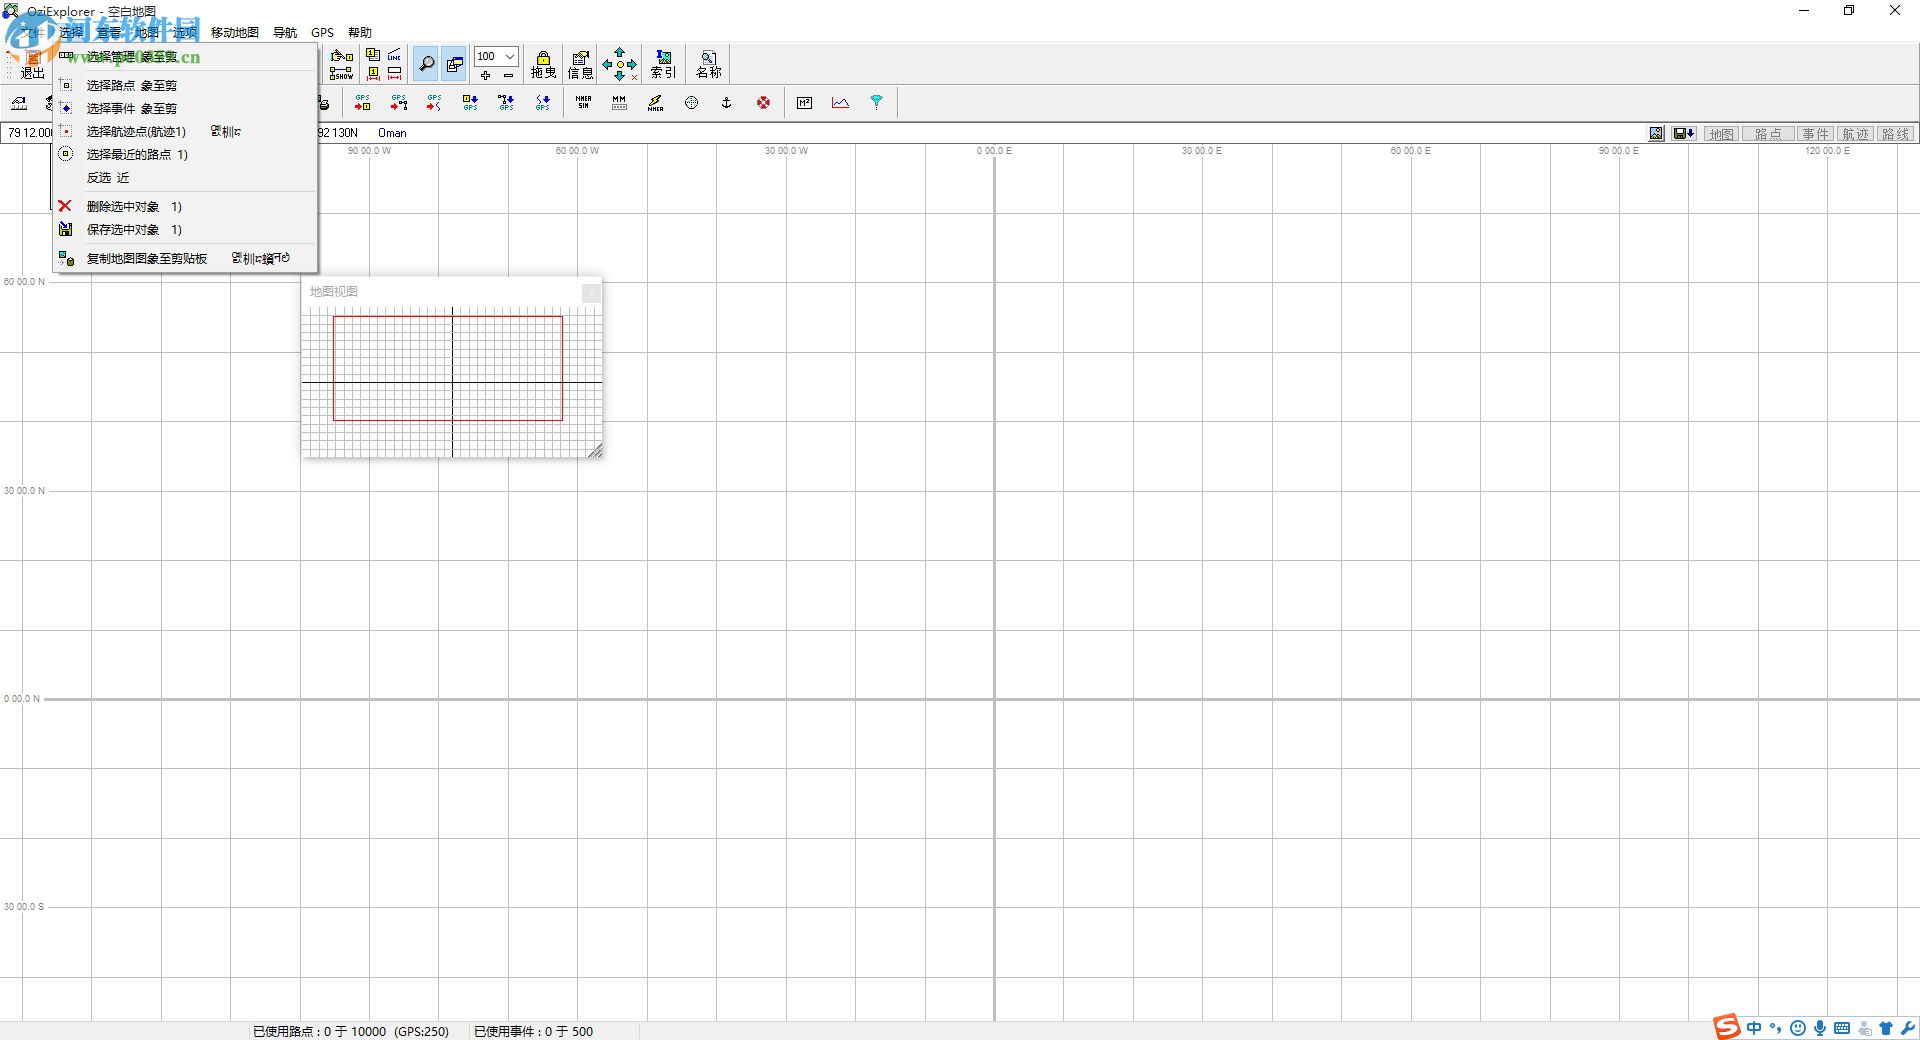
Task: Open the Sogou emoji smiley panel
Action: [x=1798, y=1028]
